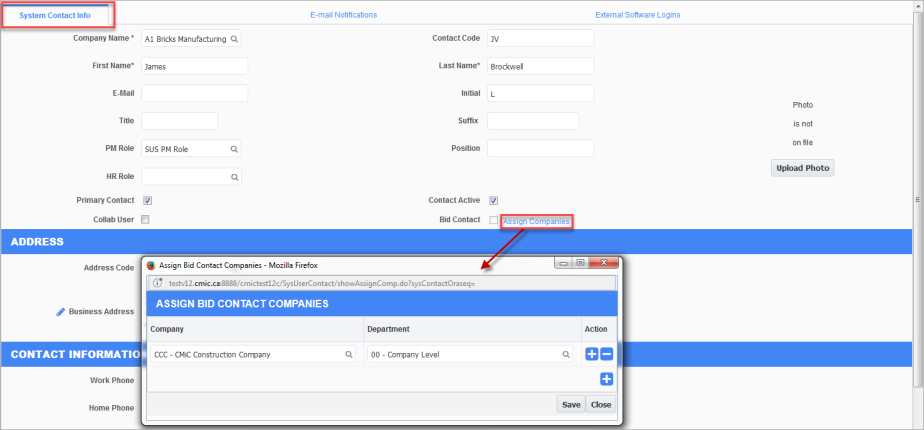Click the Department lookup magnifier in popup

coord(565,355)
